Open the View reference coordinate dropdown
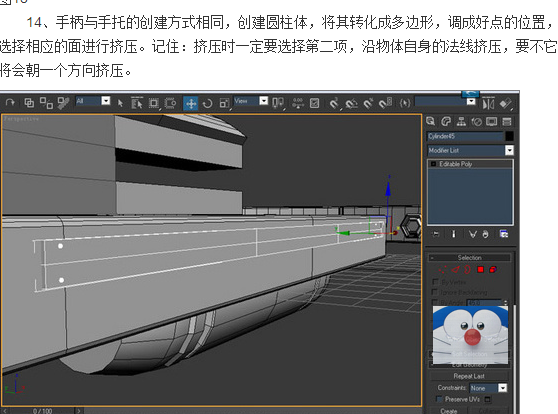This screenshot has height=414, width=558. (263, 101)
